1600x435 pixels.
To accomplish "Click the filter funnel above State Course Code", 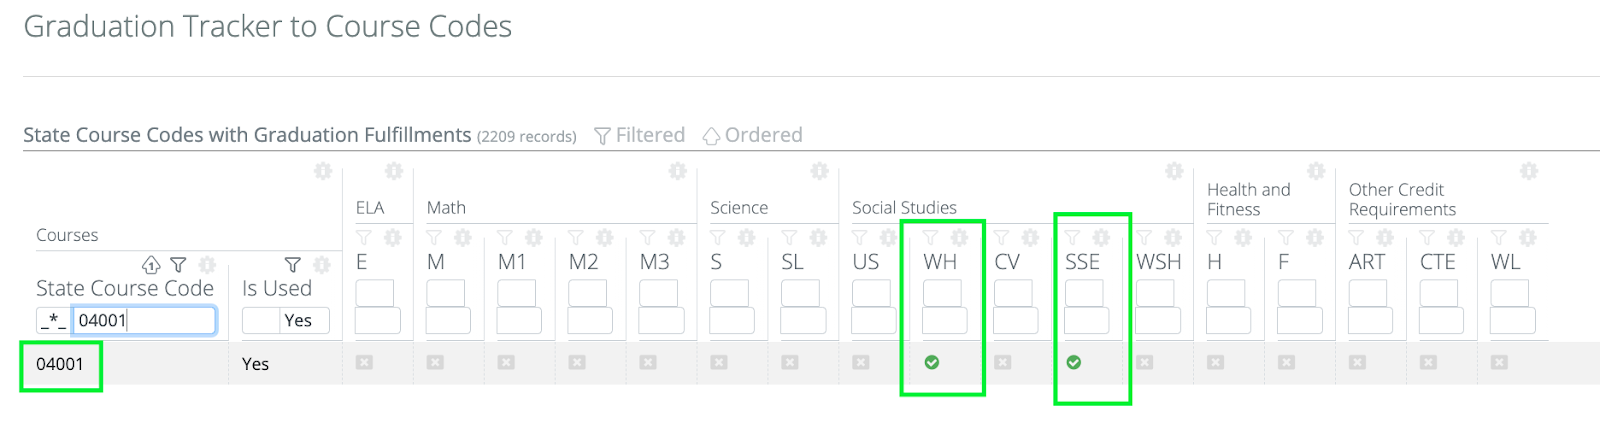I will tap(178, 265).
